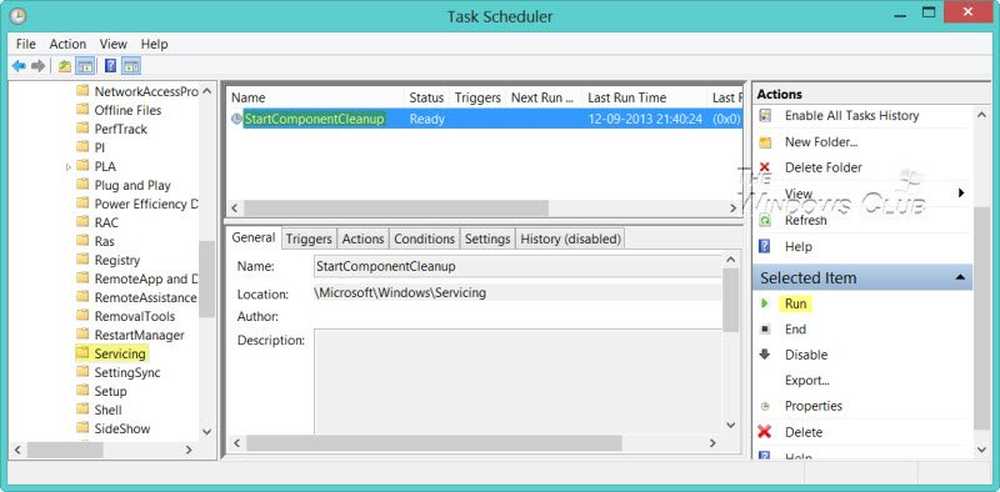Image resolution: width=1000 pixels, height=492 pixels.
Task: Click the Servicing folder icon in tree
Action: tap(82, 354)
